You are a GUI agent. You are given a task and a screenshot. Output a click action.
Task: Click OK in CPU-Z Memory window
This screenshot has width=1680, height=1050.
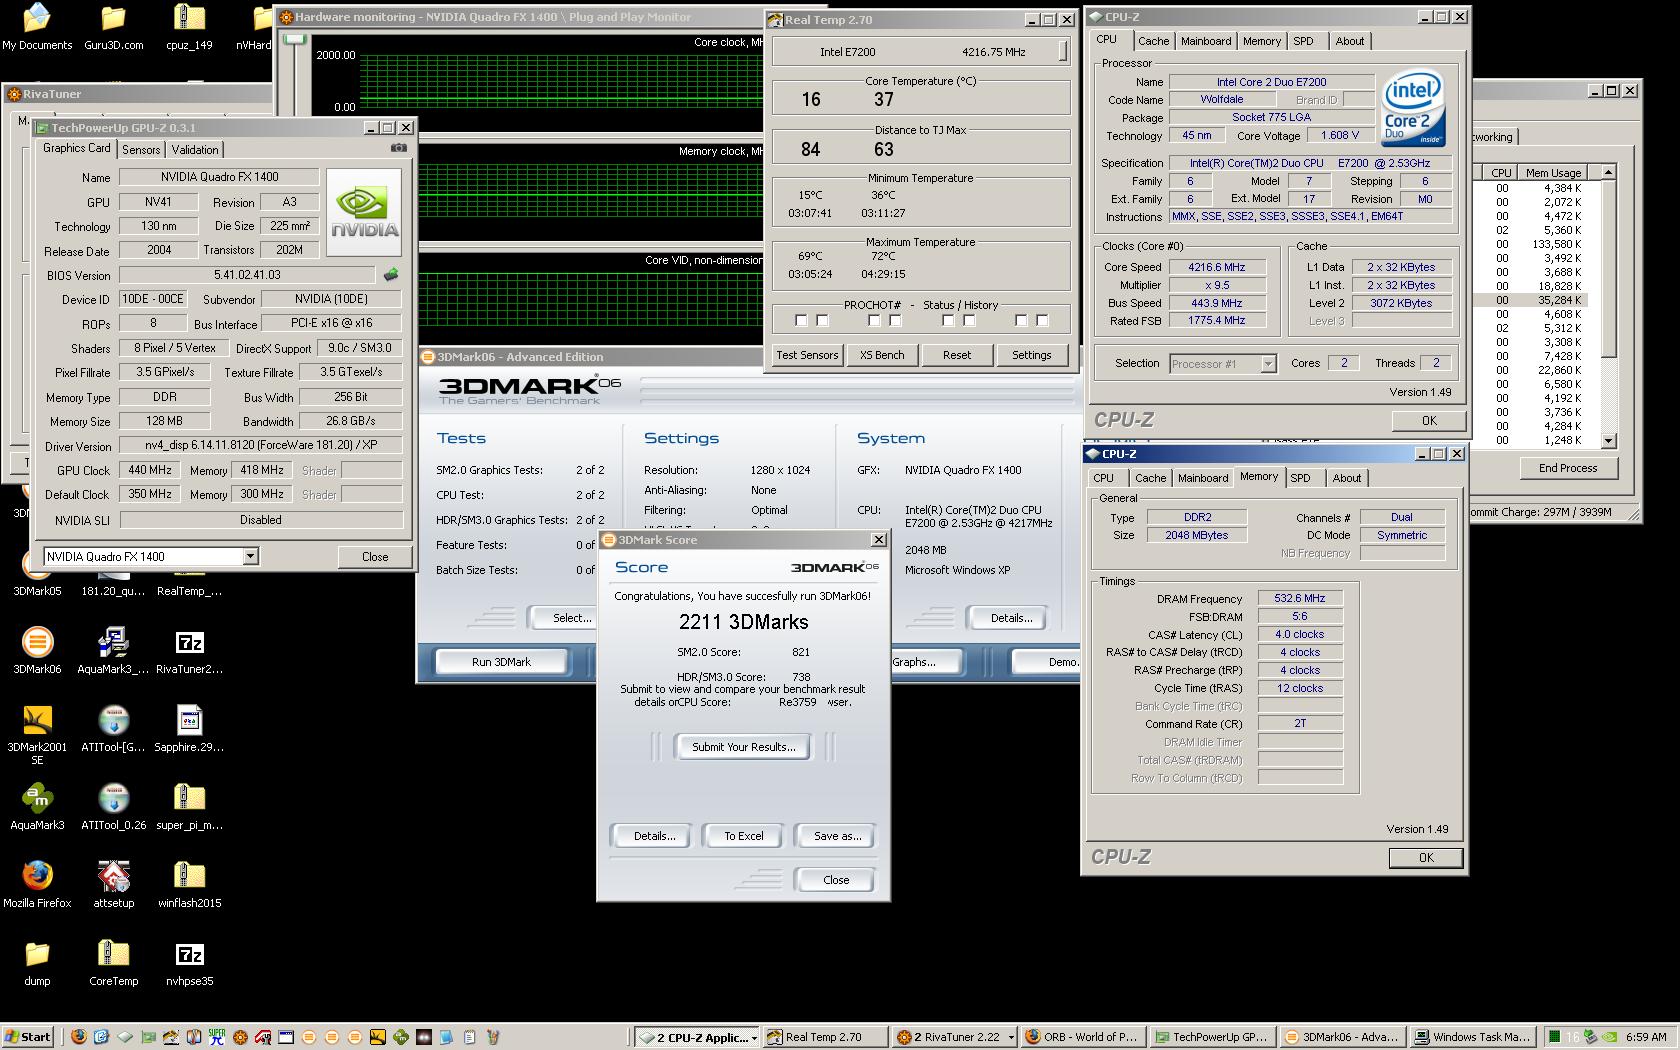click(1426, 858)
